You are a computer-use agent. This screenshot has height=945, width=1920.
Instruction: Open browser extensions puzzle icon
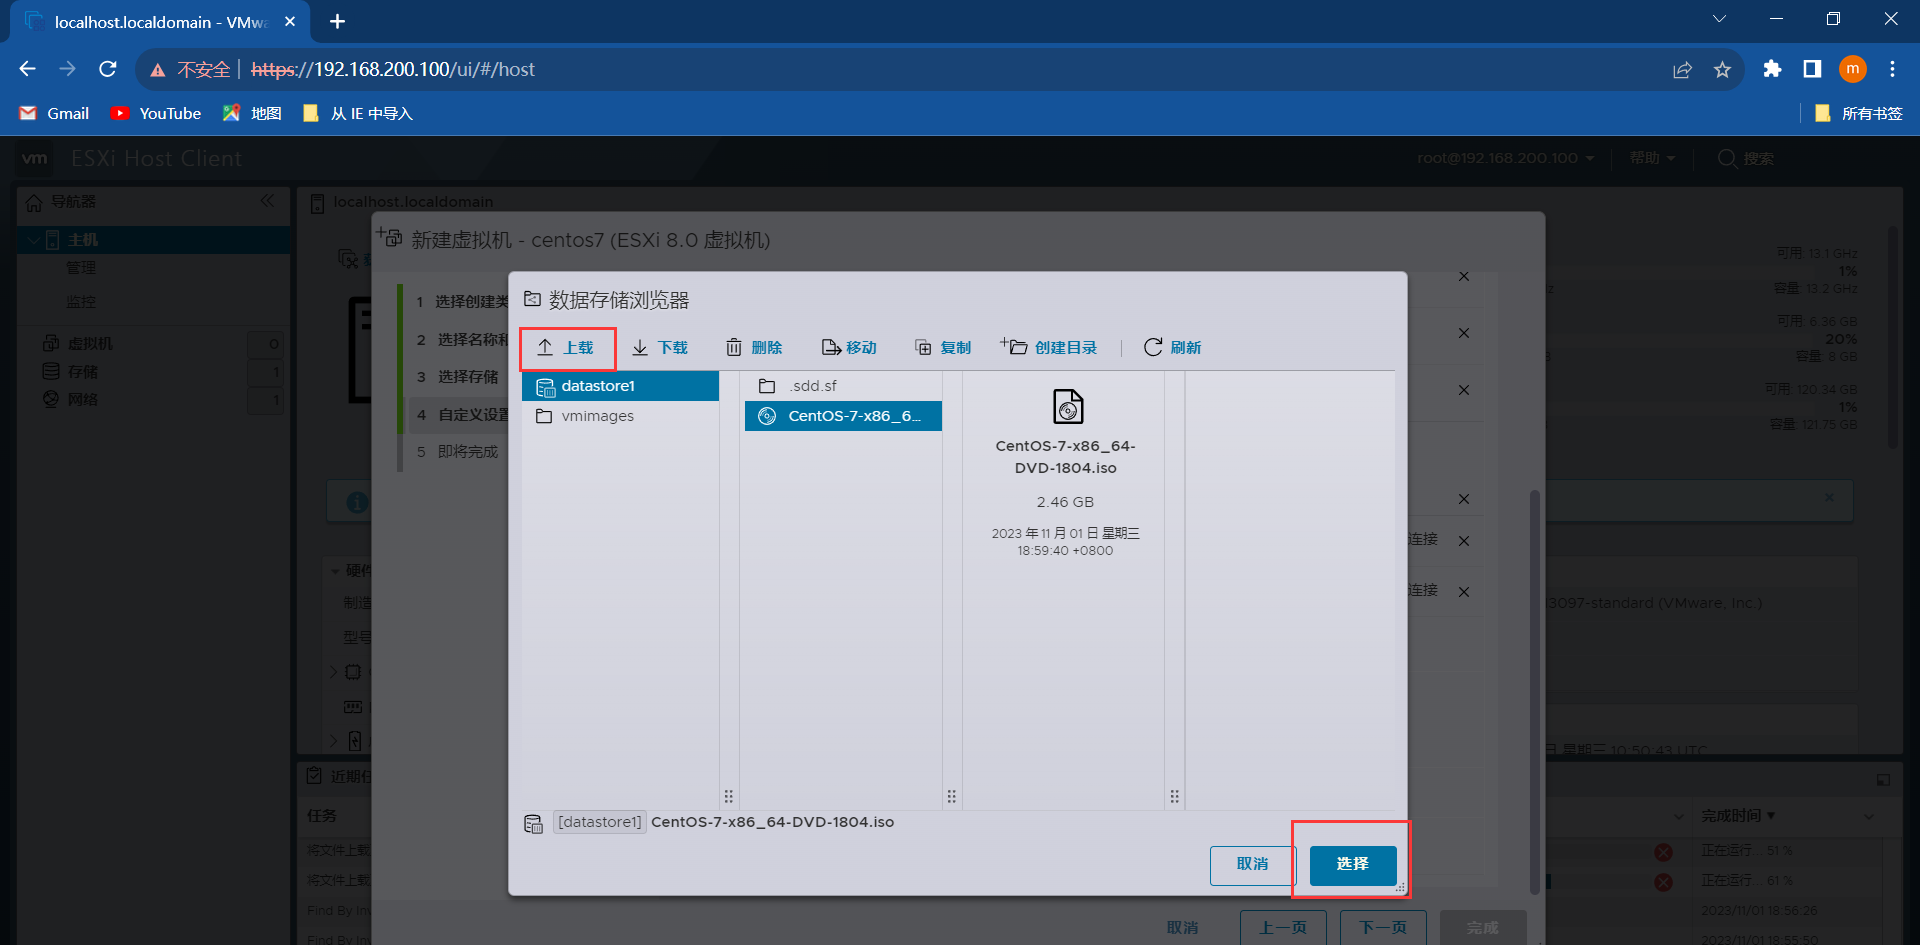pos(1772,69)
